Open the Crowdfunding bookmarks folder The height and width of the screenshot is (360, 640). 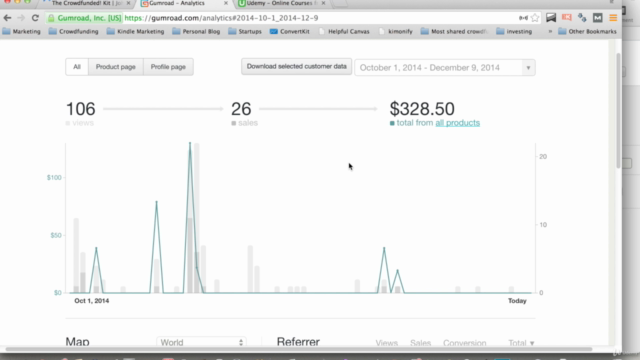pyautogui.click(x=74, y=31)
